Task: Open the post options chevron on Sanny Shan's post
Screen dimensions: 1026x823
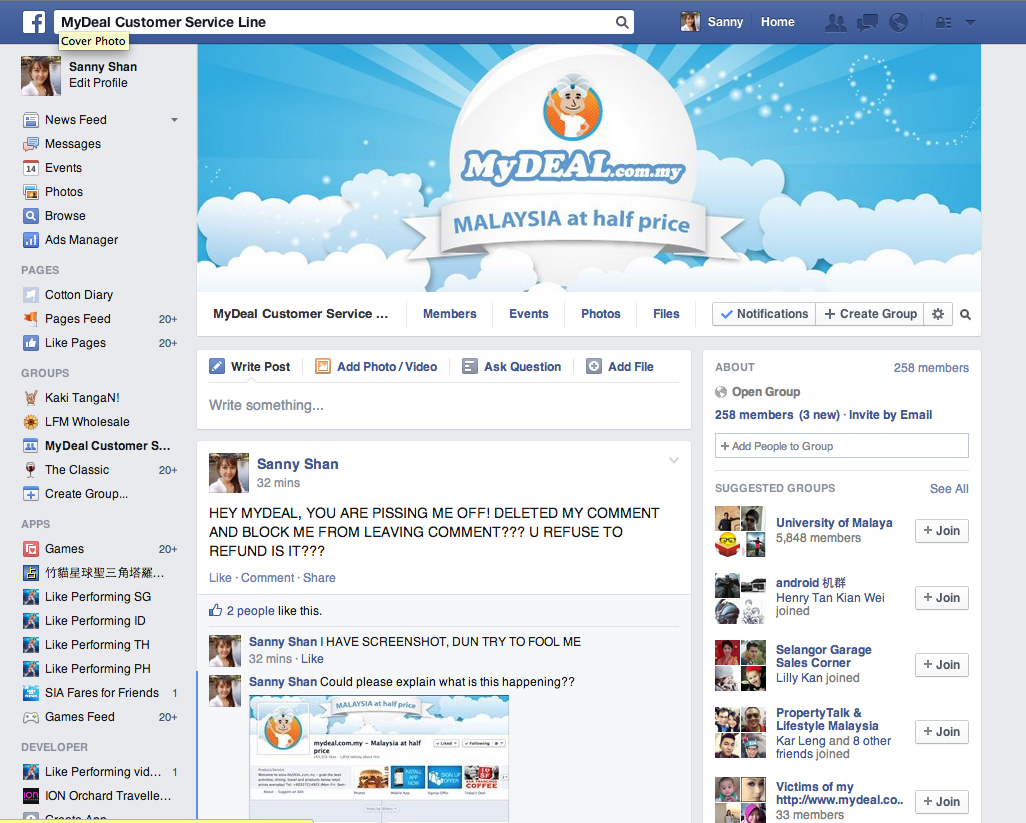Action: (673, 461)
